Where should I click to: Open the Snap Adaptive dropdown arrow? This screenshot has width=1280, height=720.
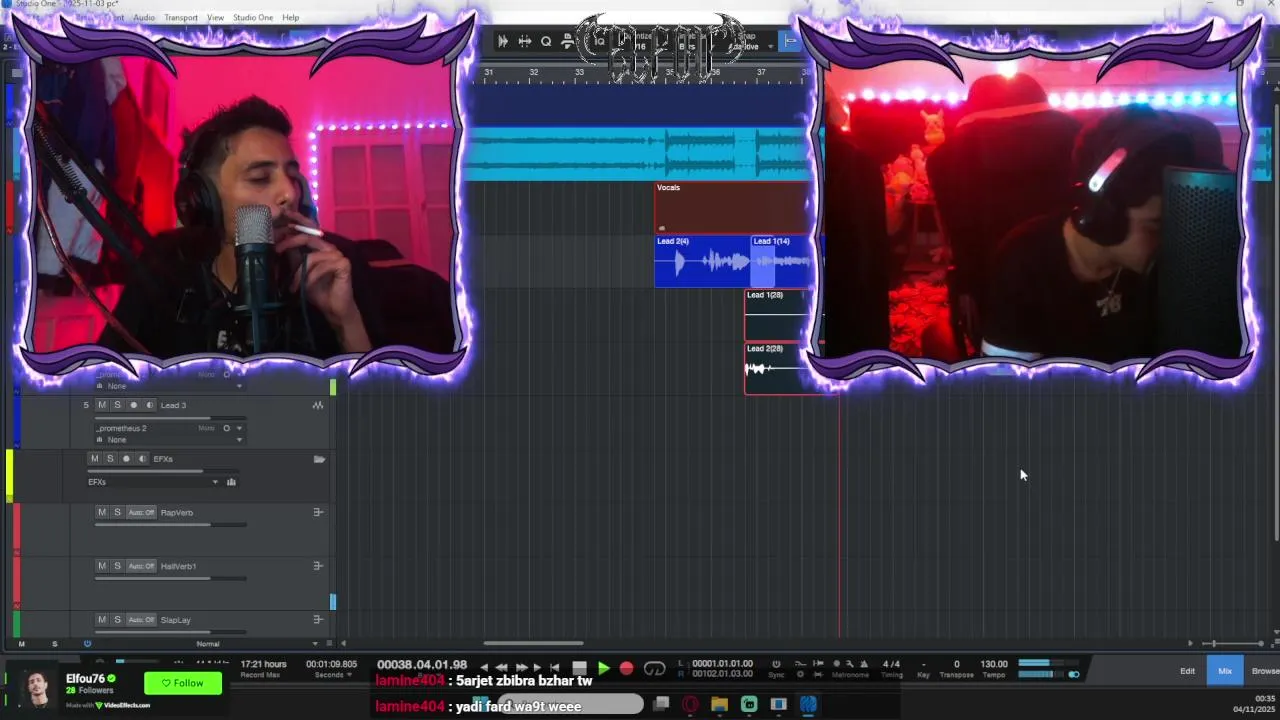pos(771,46)
